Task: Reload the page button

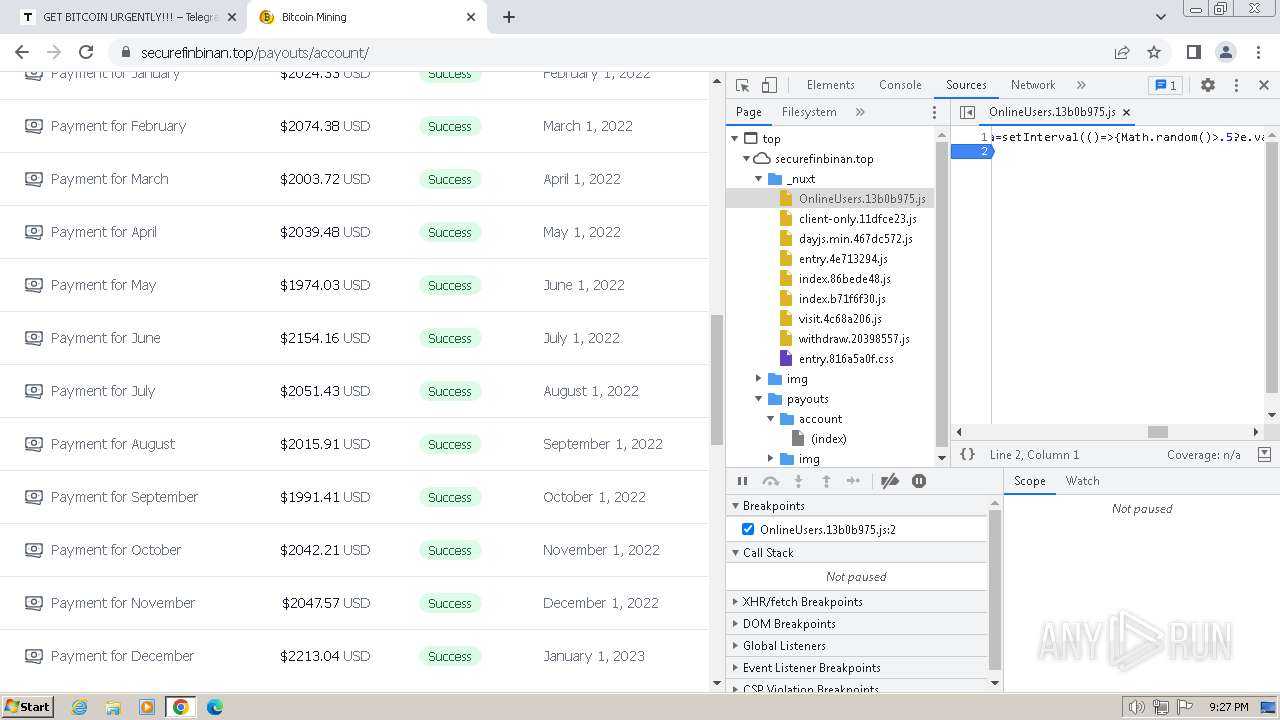Action: 86,53
